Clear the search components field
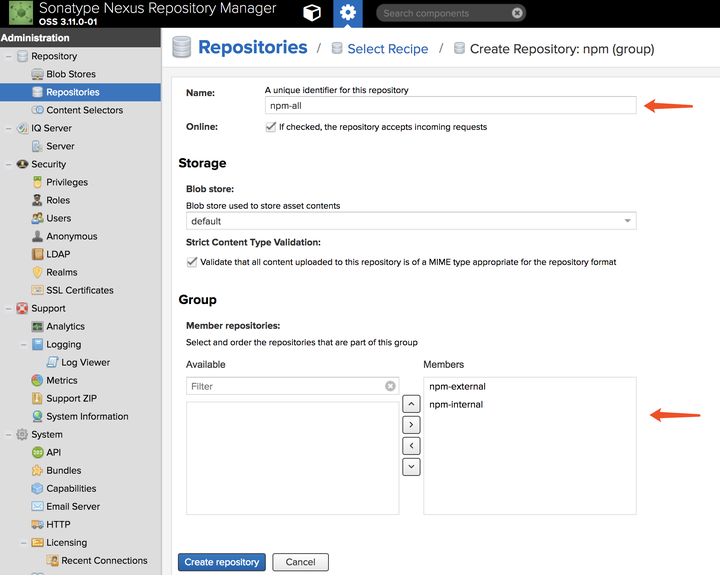 coord(516,14)
